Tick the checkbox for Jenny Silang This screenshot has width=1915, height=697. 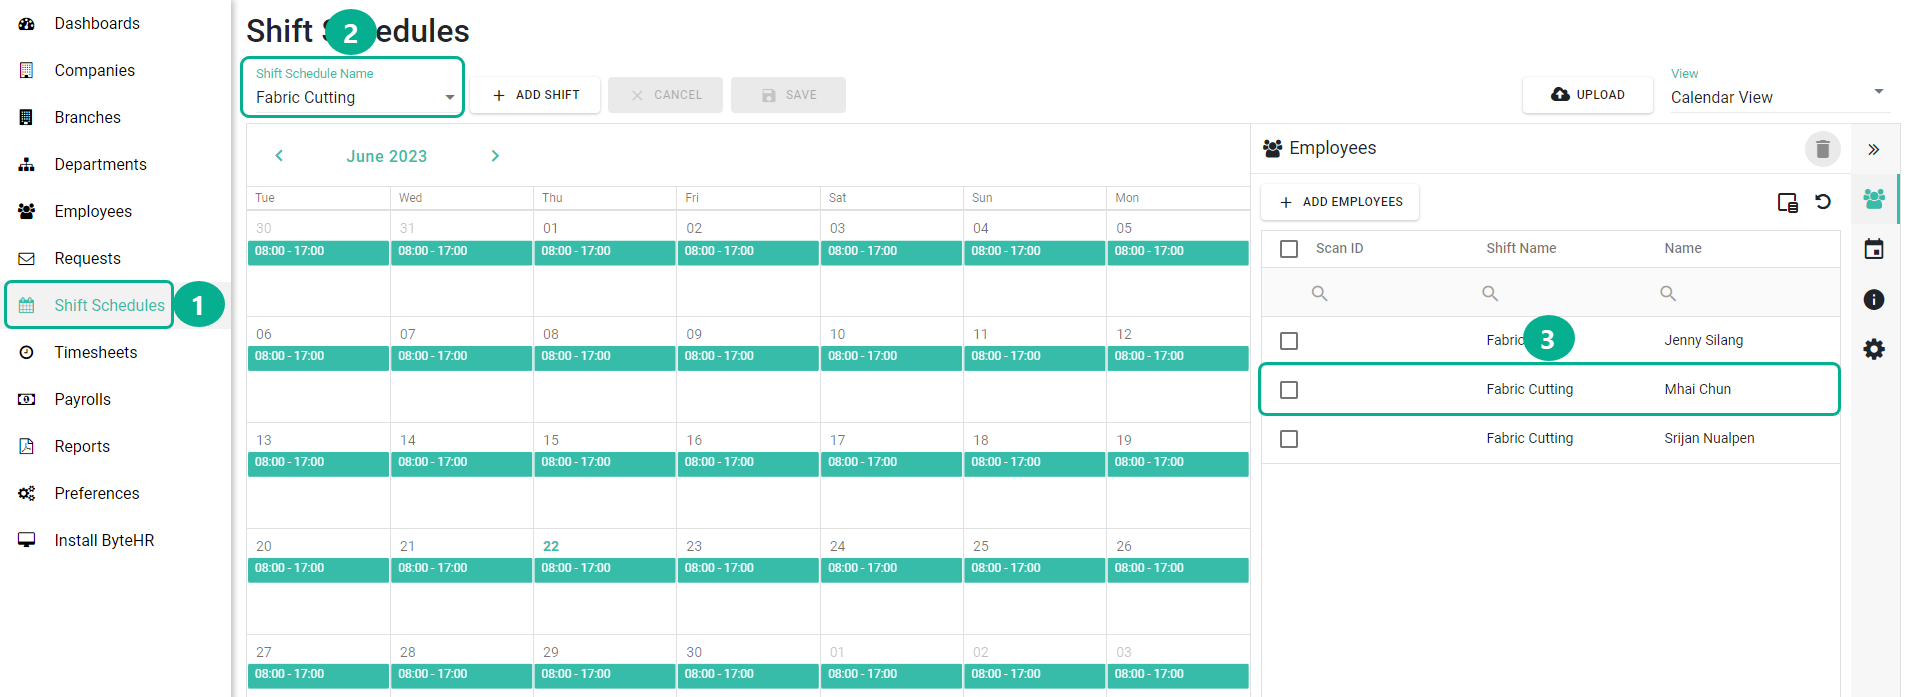click(x=1289, y=341)
